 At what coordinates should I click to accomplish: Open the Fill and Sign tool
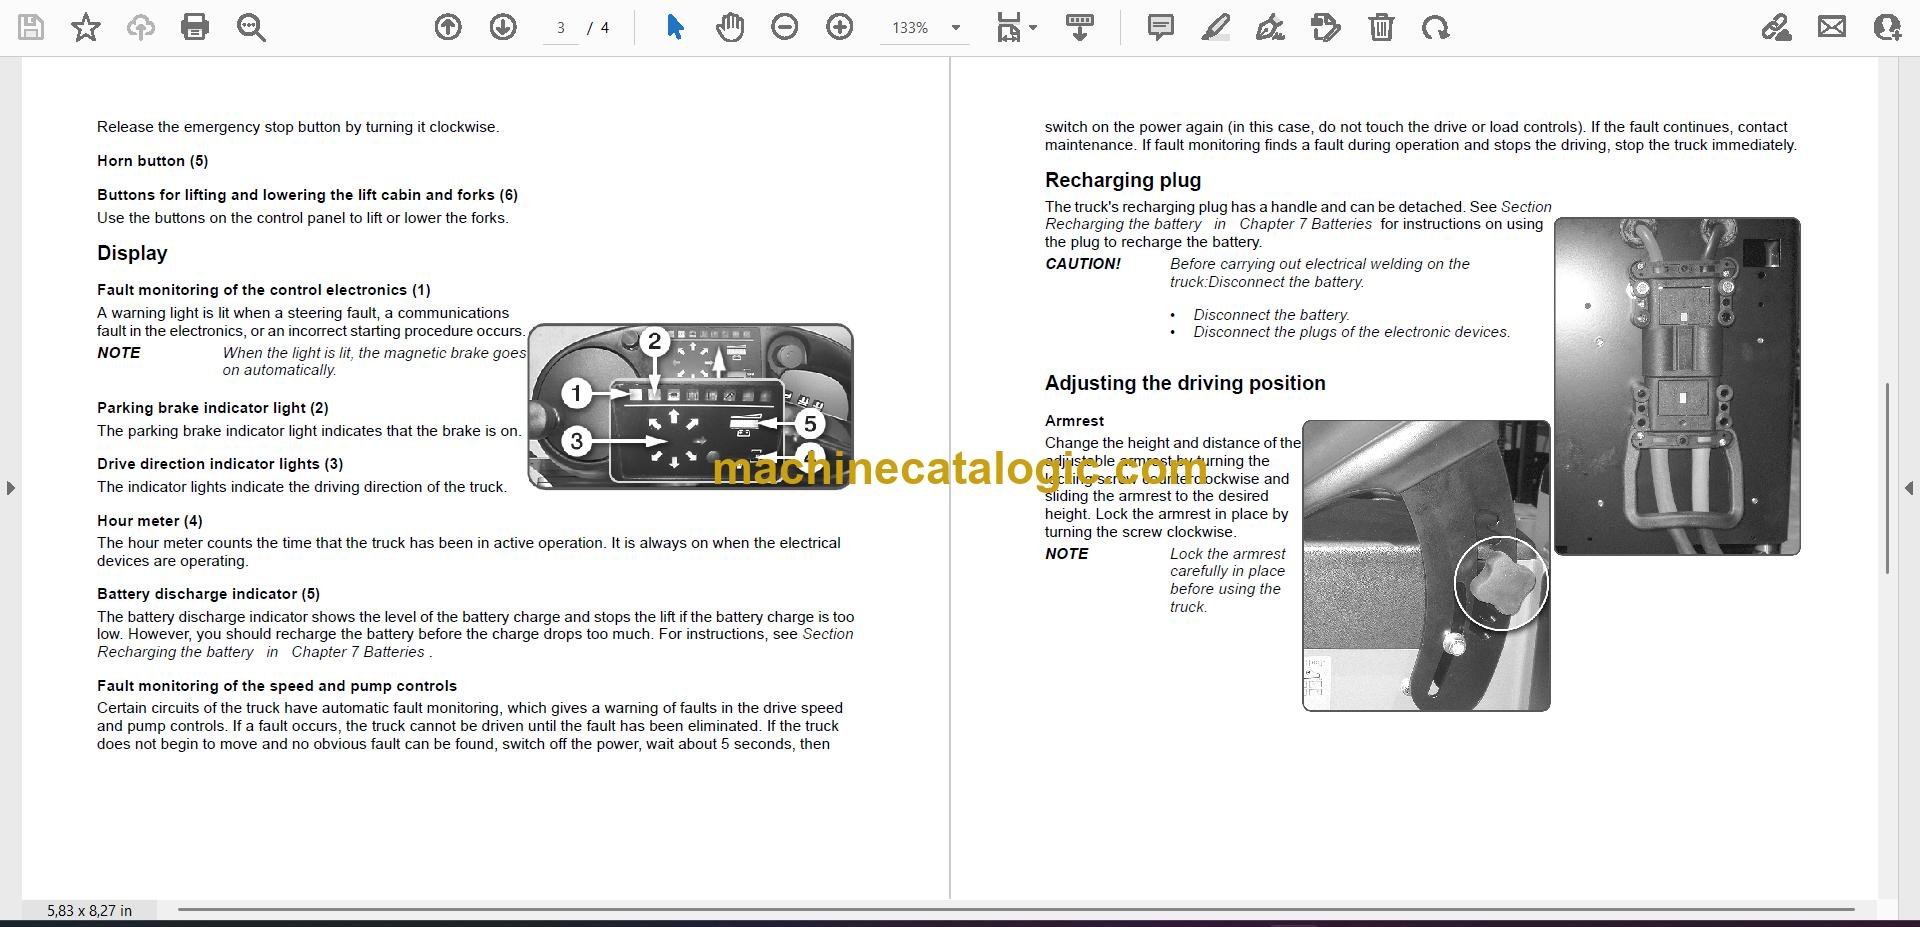click(1777, 27)
